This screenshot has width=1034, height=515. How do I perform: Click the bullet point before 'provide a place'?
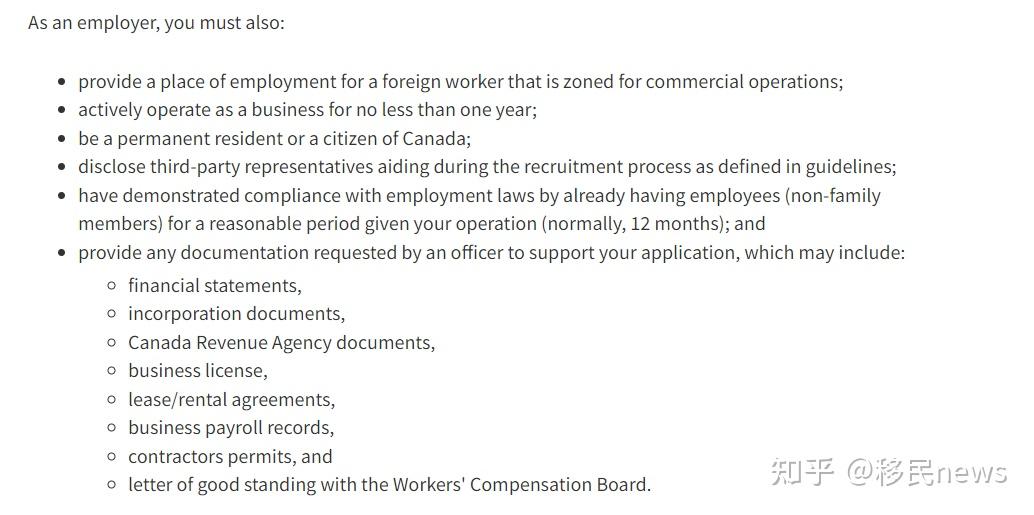62,82
